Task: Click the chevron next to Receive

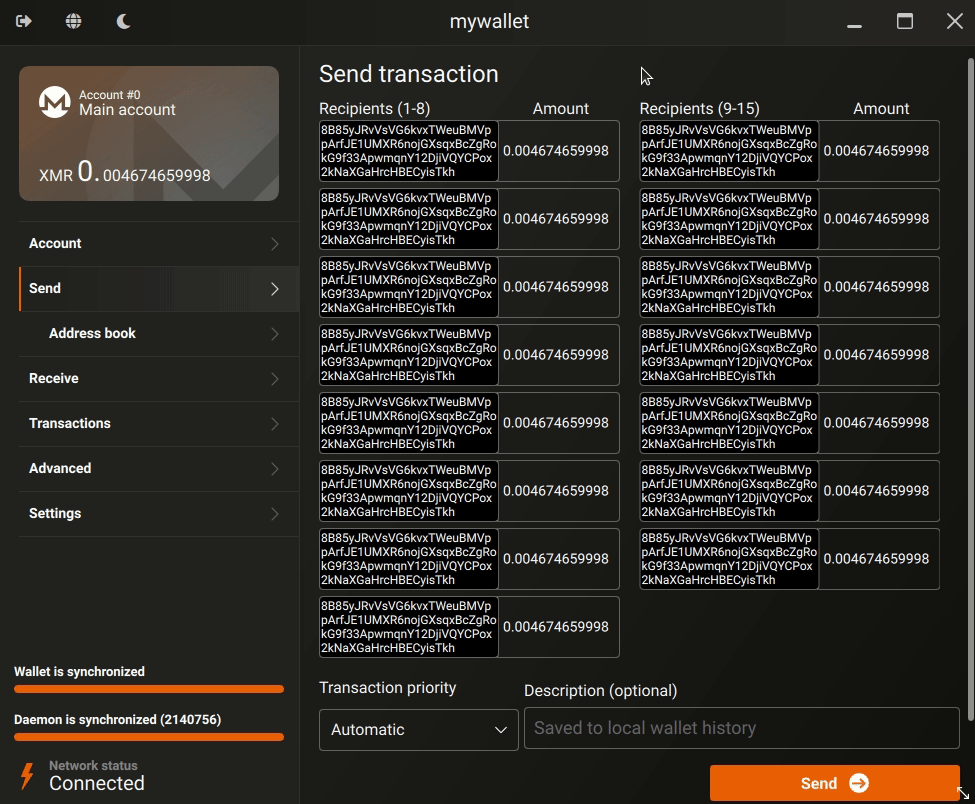Action: pos(275,379)
